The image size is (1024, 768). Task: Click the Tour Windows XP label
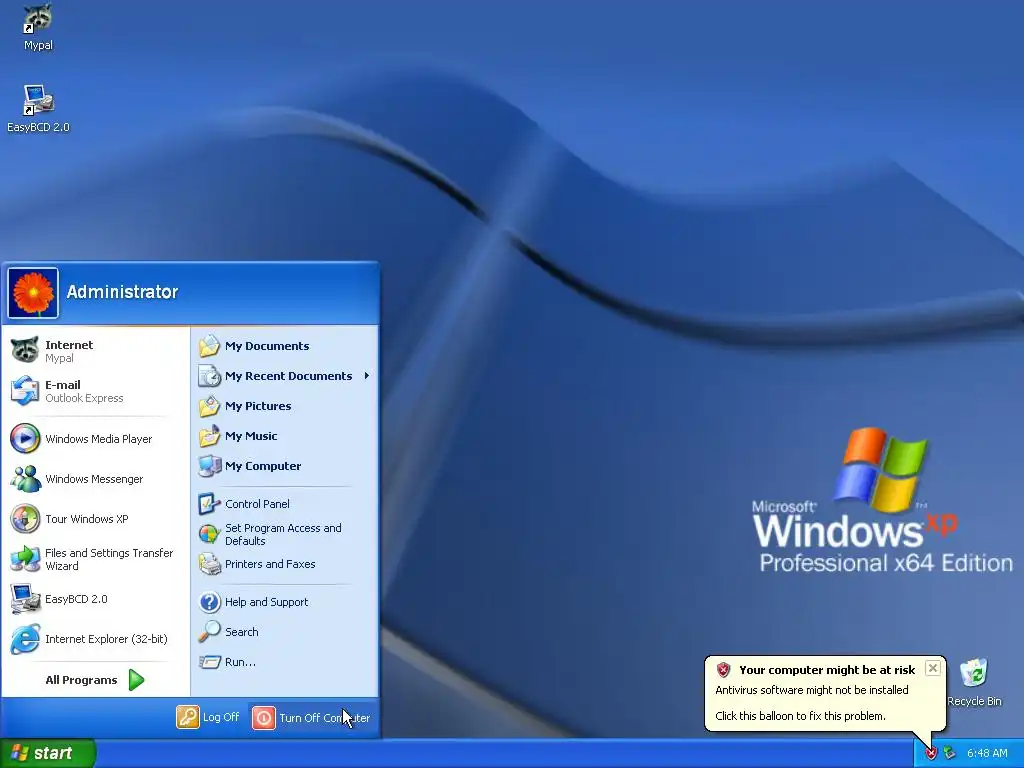pos(87,519)
